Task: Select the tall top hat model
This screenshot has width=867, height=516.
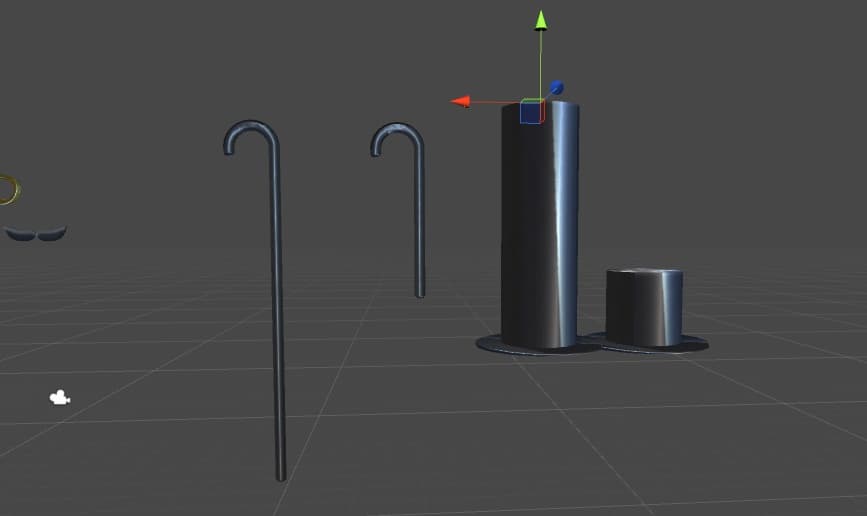Action: coord(539,227)
